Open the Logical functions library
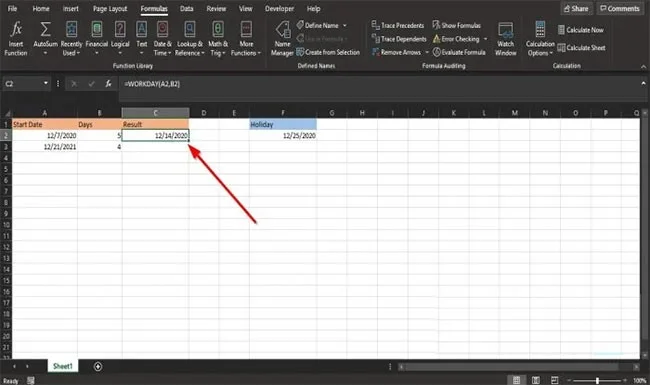 pyautogui.click(x=120, y=39)
